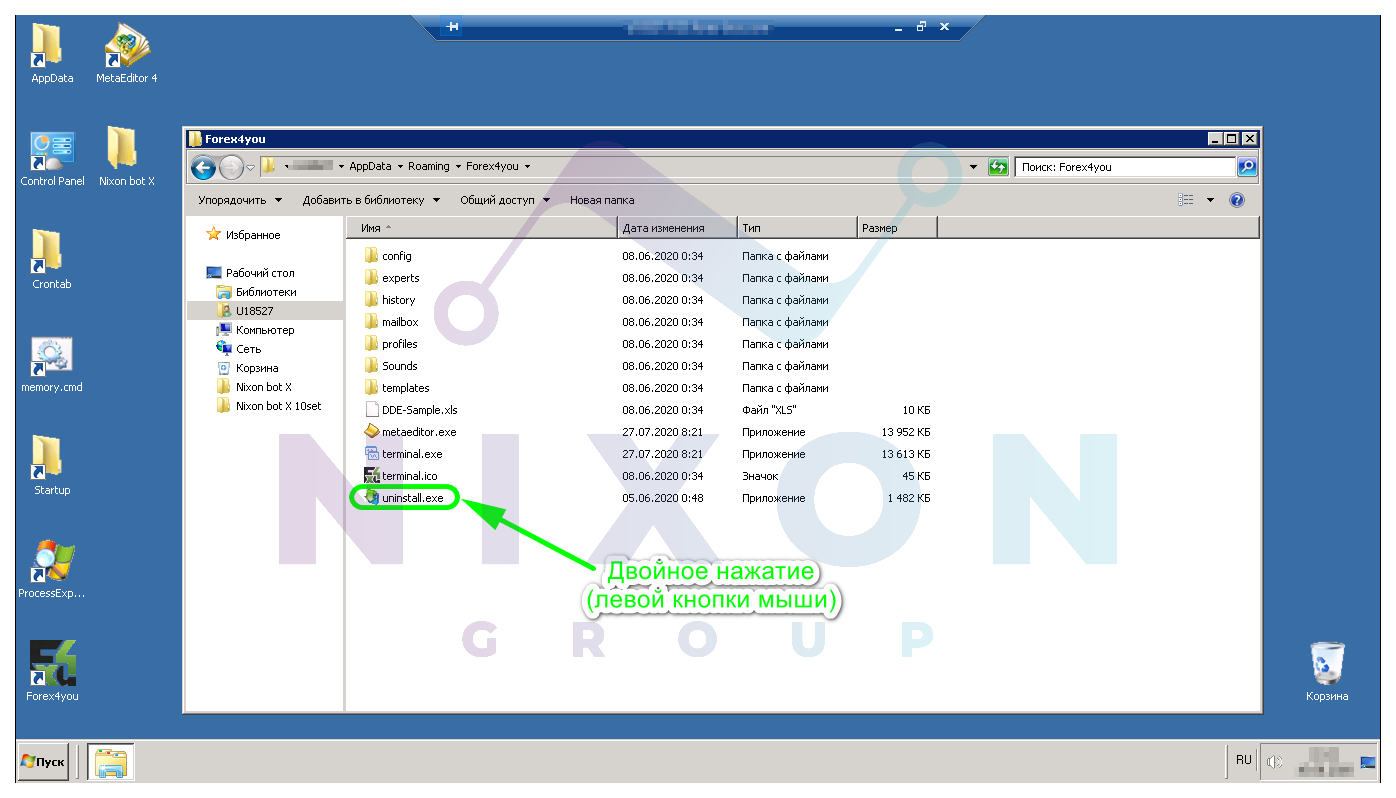Refresh the folder with the green arrows button
This screenshot has height=798, width=1396.
tap(997, 167)
